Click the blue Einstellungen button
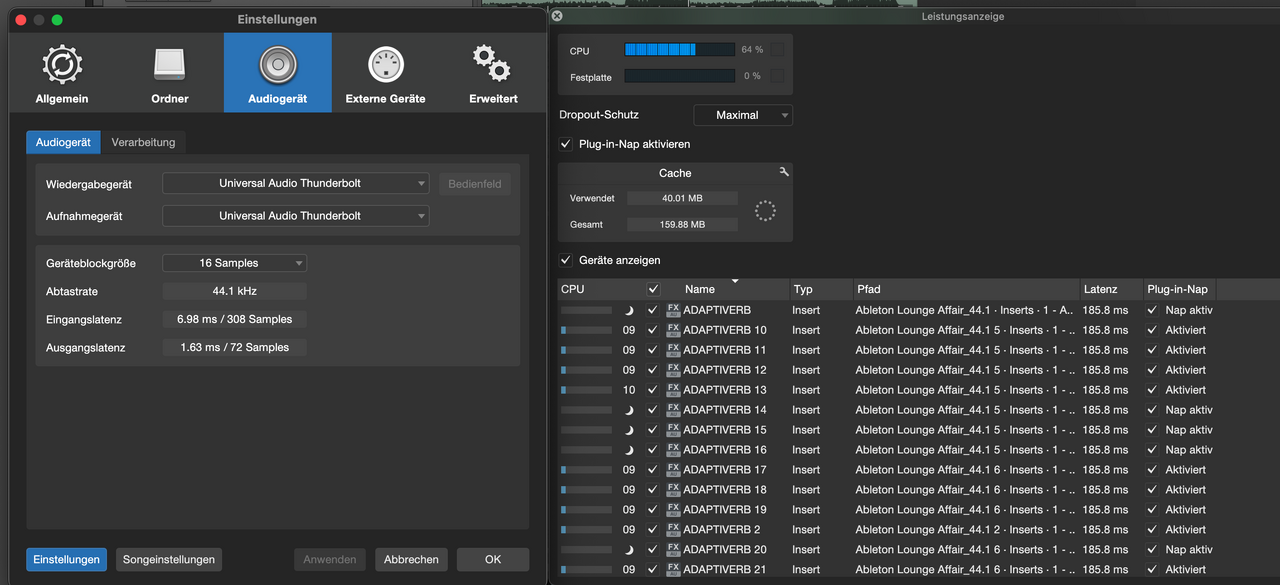 click(x=66, y=559)
